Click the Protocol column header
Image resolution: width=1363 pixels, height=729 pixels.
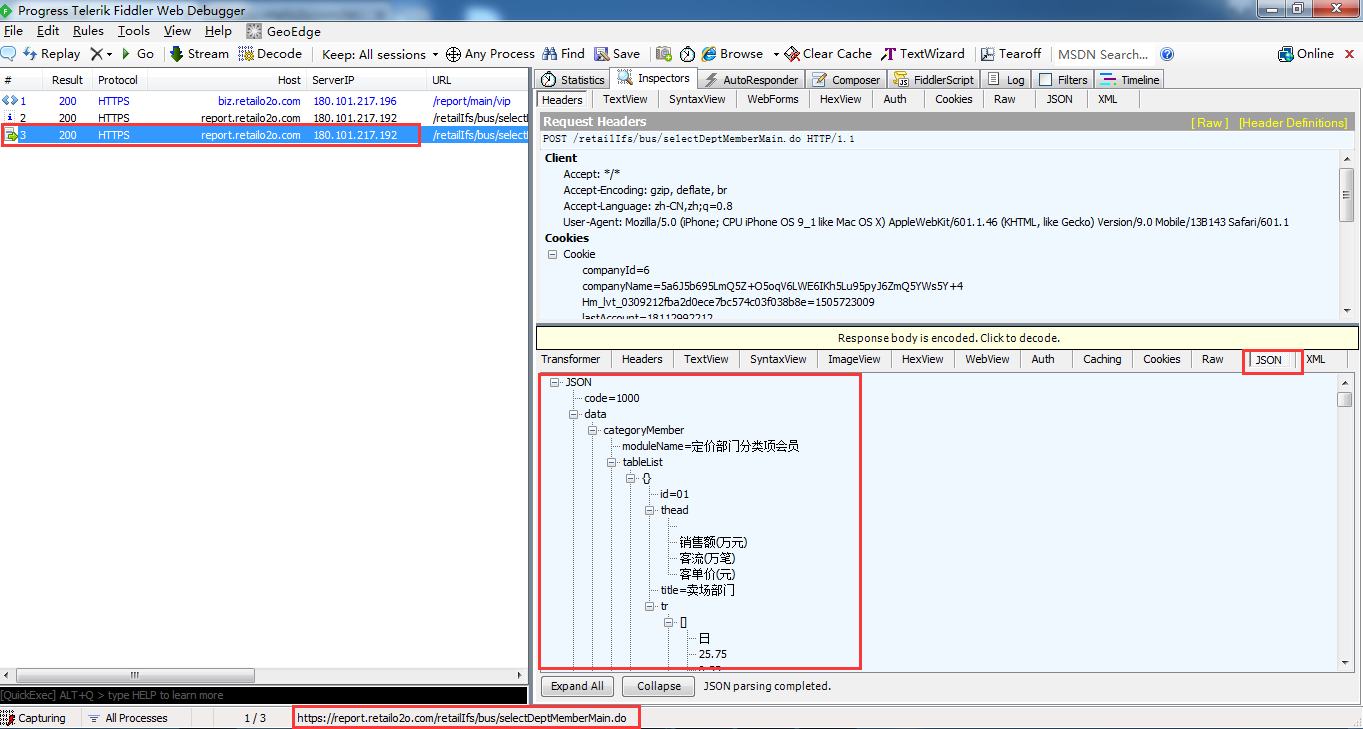pos(118,80)
